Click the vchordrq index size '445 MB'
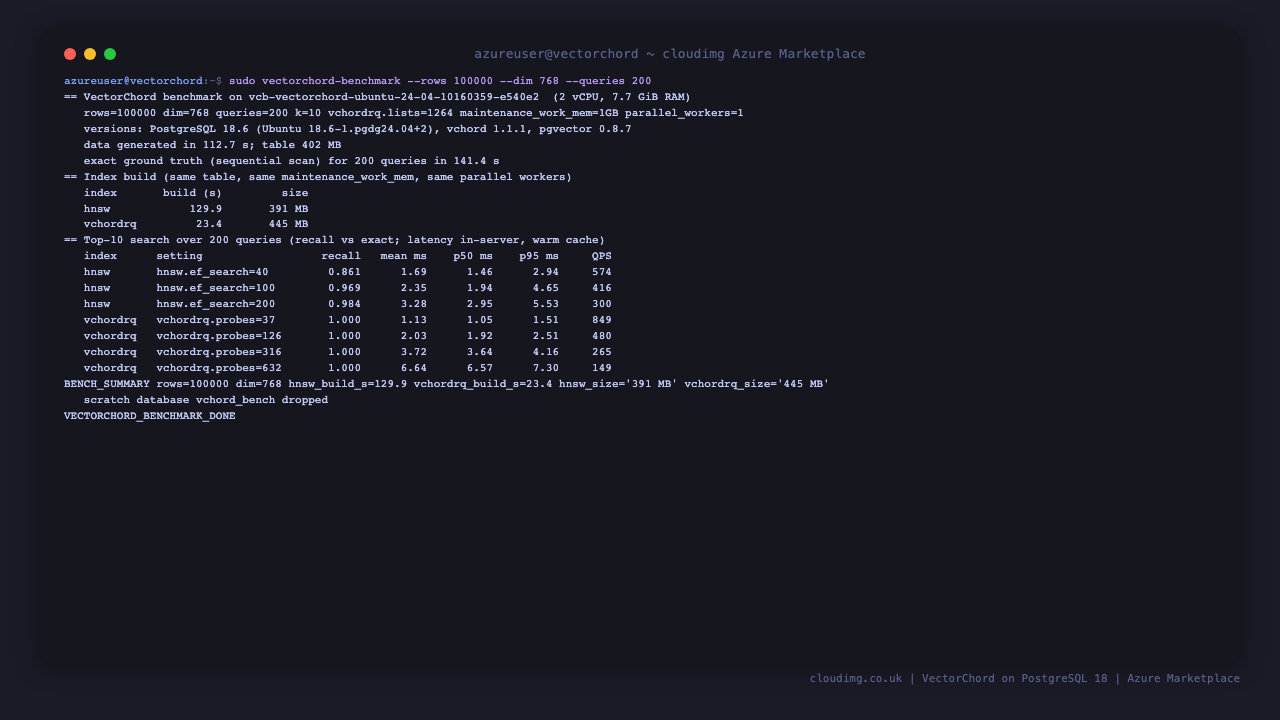 (288, 224)
